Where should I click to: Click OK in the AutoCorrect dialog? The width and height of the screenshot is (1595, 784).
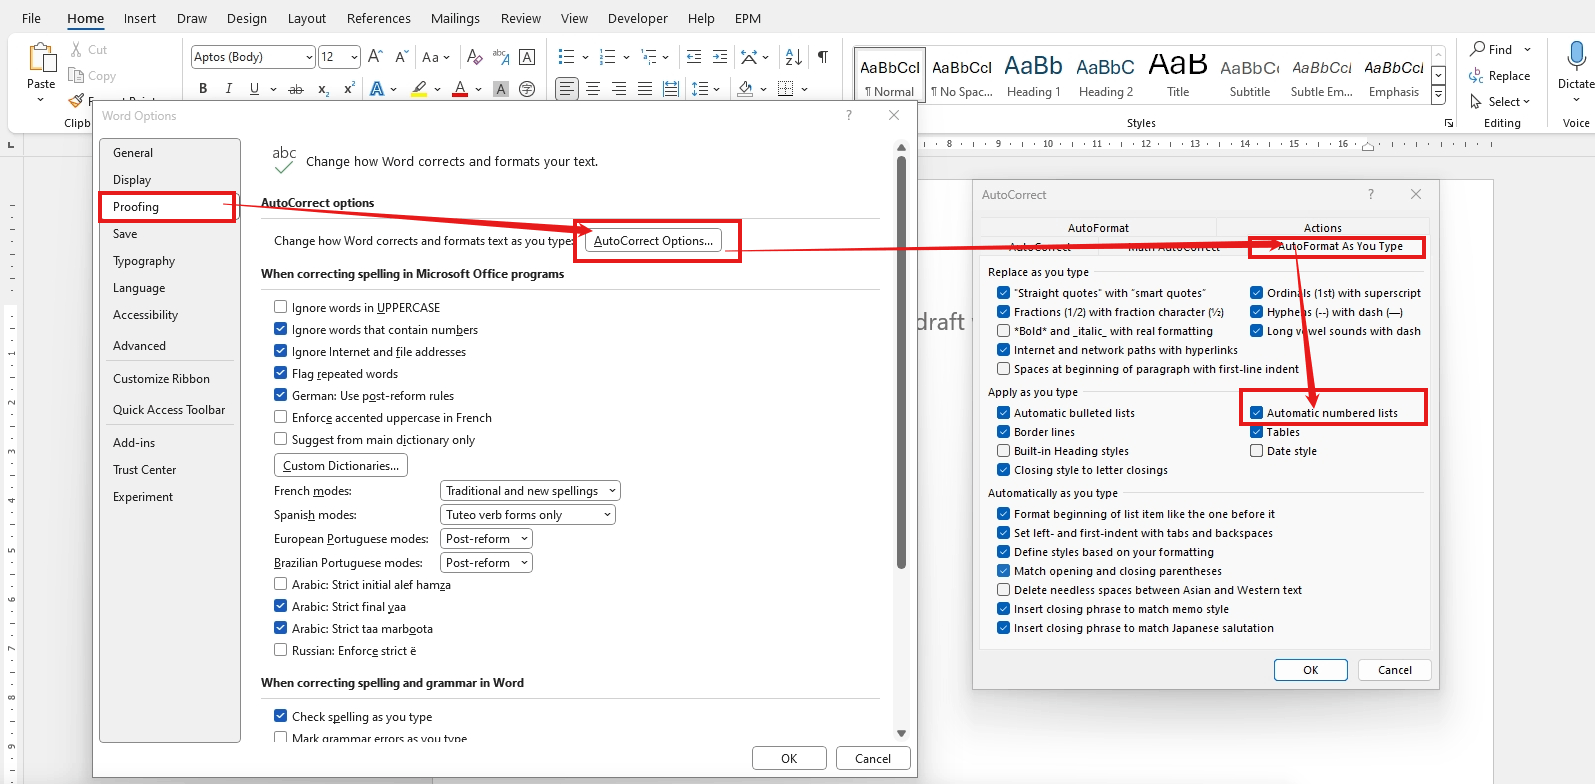pyautogui.click(x=1310, y=670)
